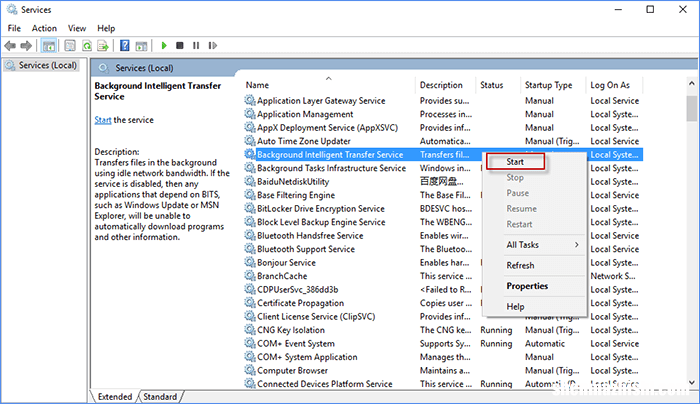The image size is (700, 404).
Task: Click the gear icon beside BranchCache
Action: tap(250, 275)
